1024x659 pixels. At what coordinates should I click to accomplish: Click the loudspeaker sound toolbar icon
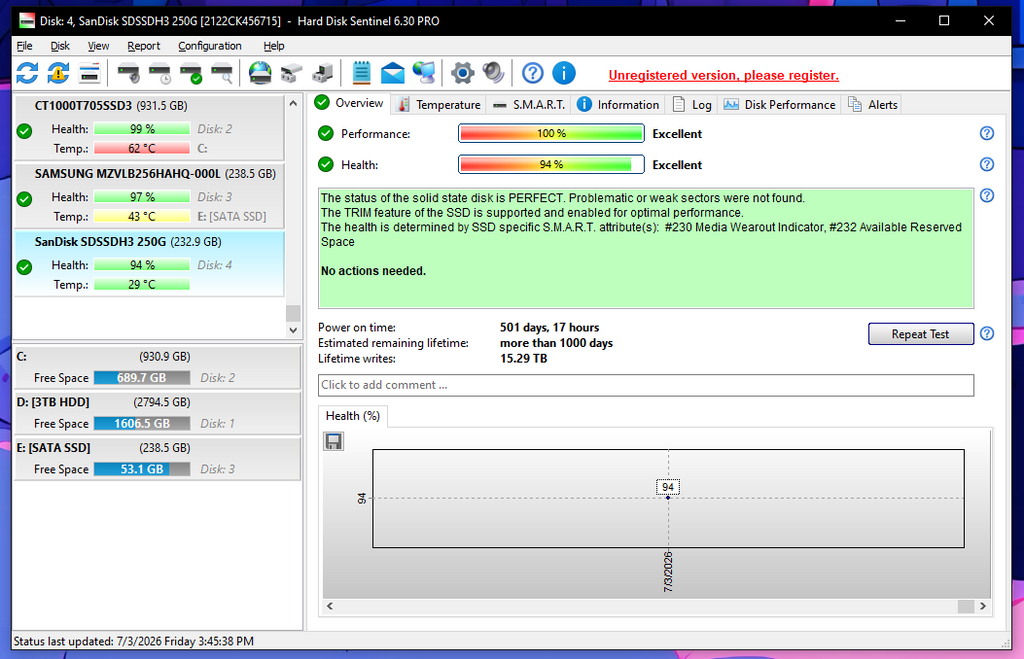(494, 73)
